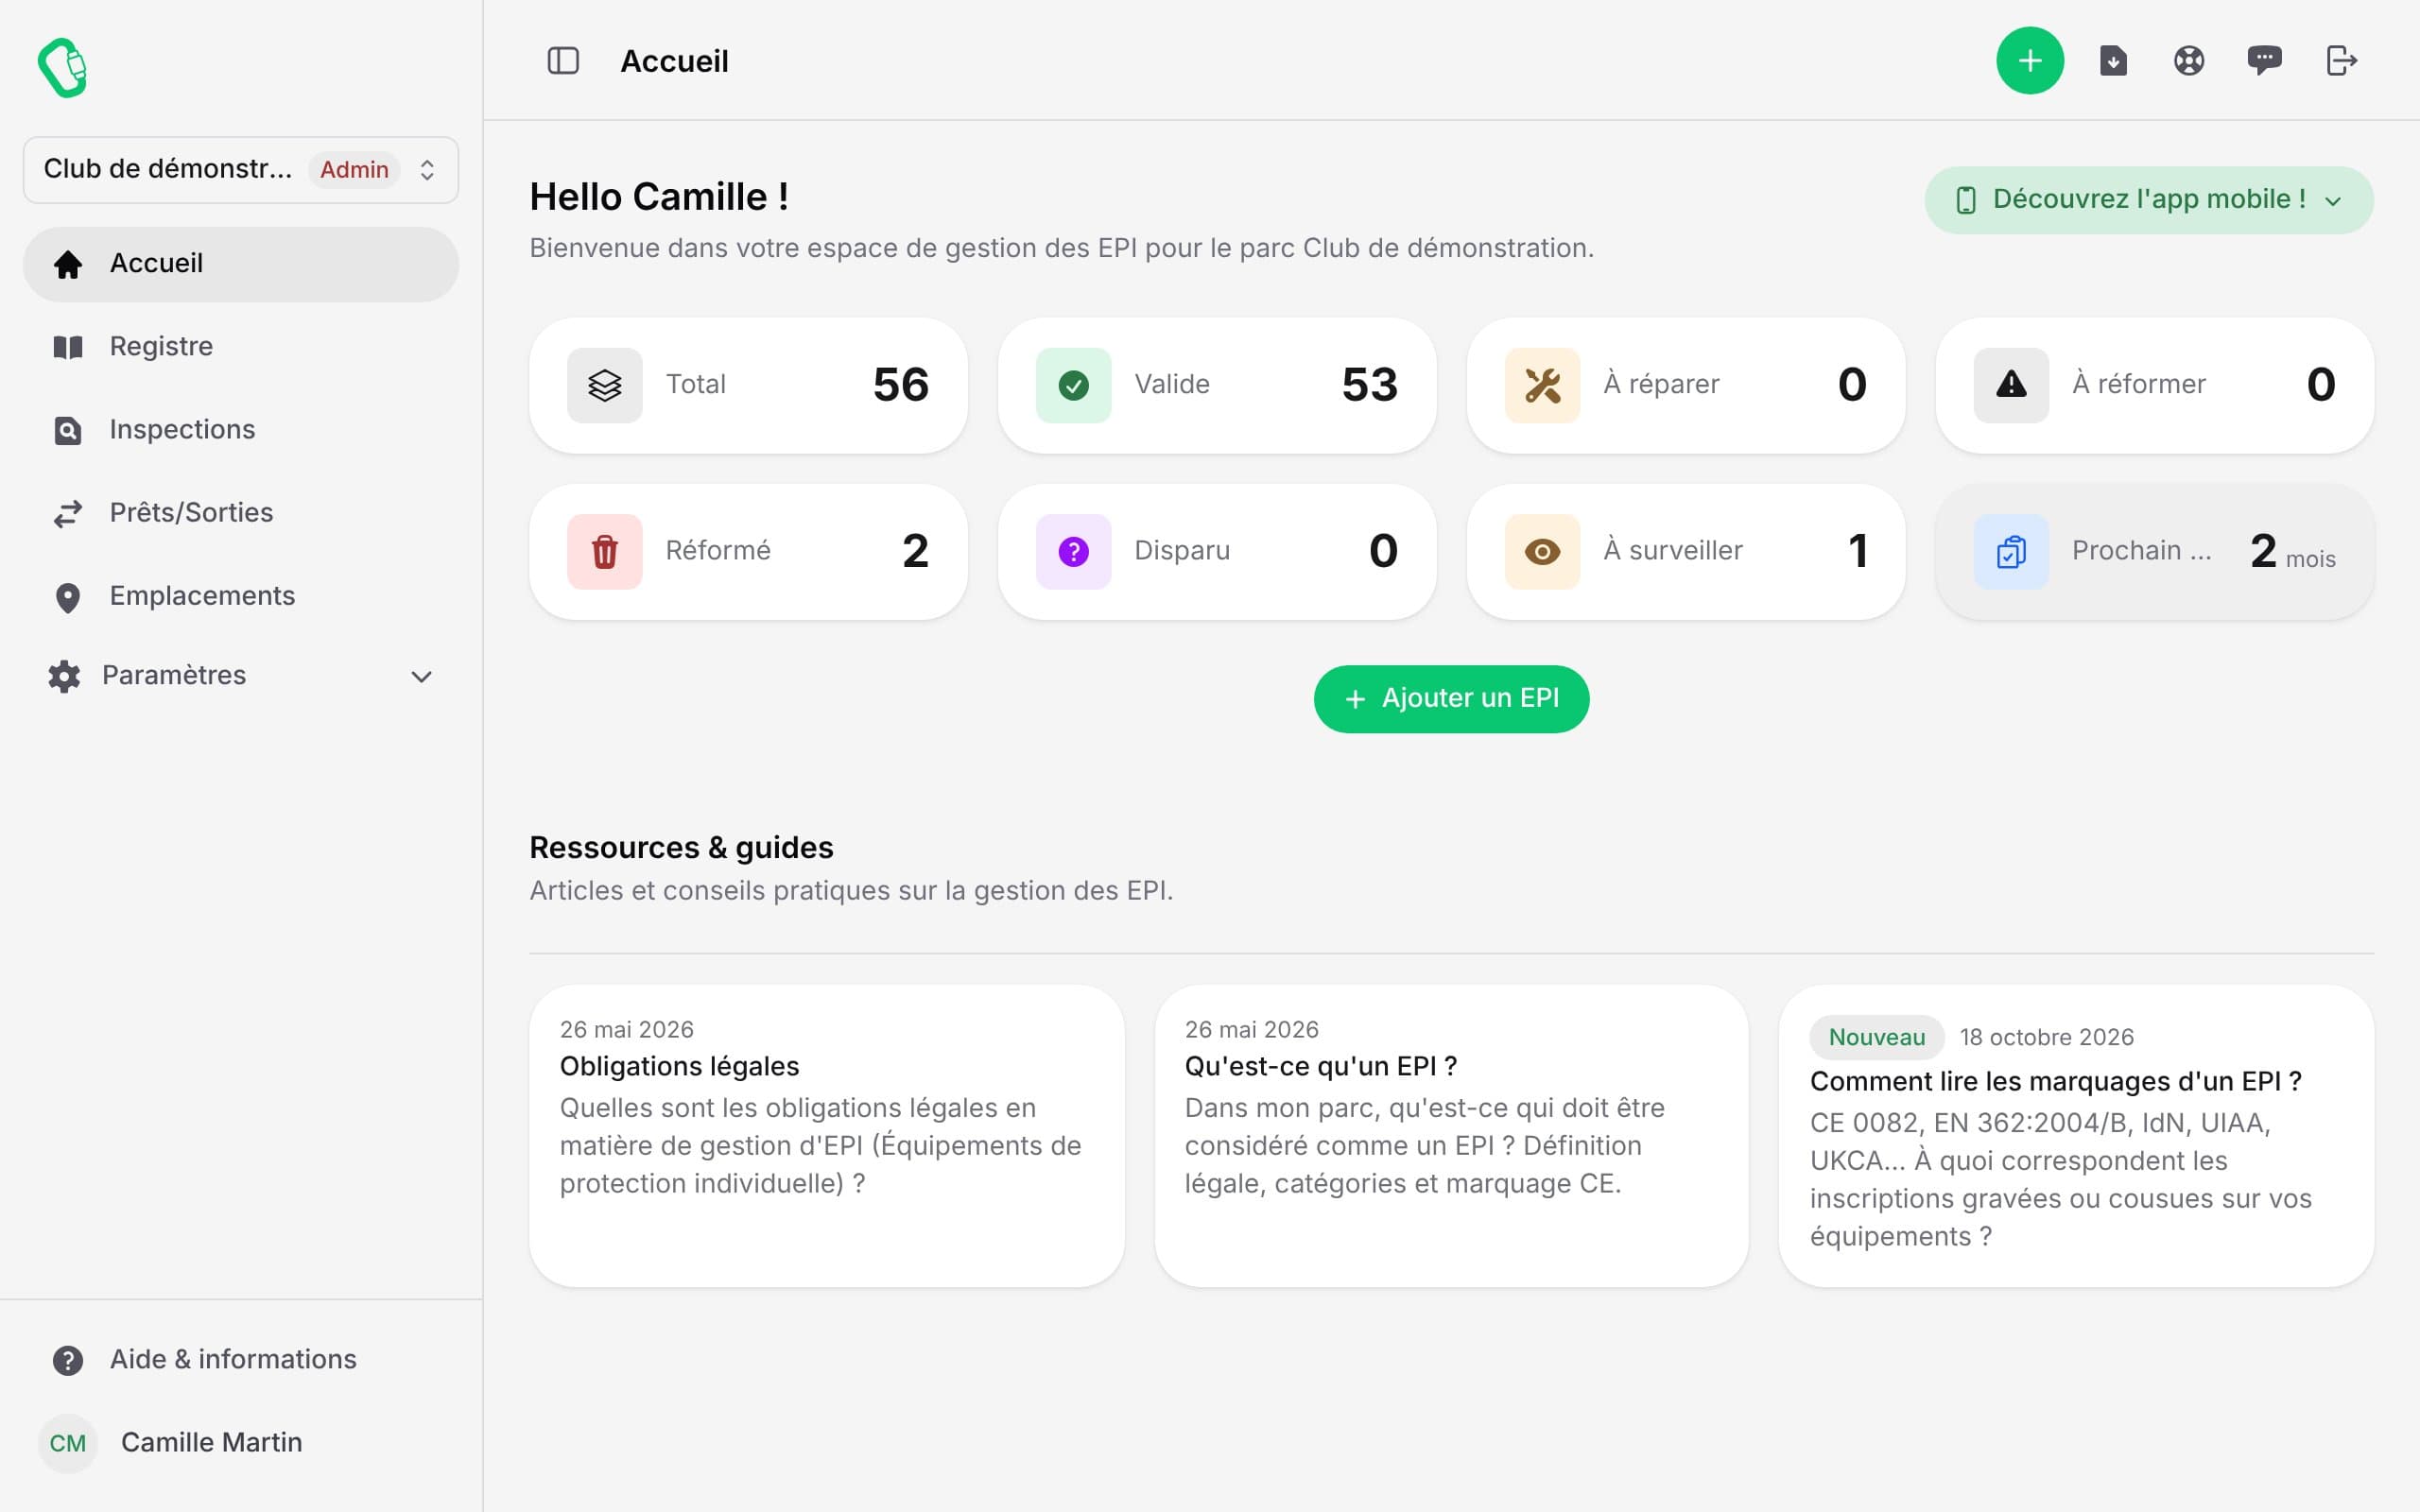Click the À réparer tools icon
This screenshot has width=2420, height=1512.
tap(1542, 385)
